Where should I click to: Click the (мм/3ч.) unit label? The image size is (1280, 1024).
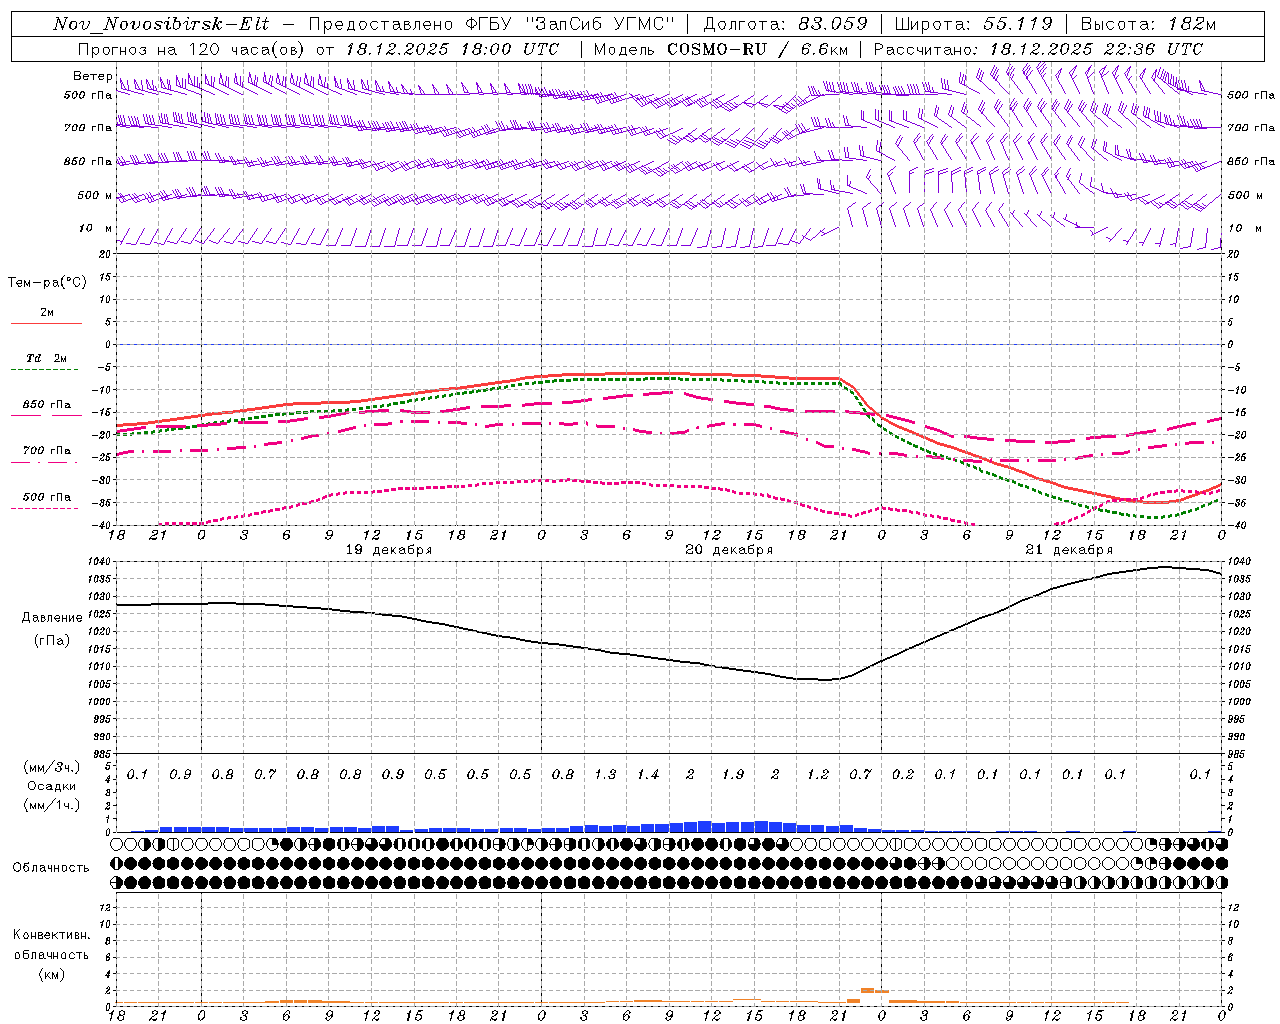pyautogui.click(x=51, y=768)
